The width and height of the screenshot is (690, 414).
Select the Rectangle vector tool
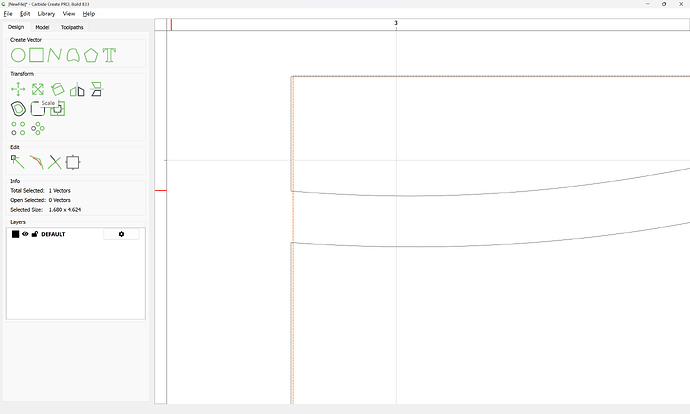coord(36,55)
